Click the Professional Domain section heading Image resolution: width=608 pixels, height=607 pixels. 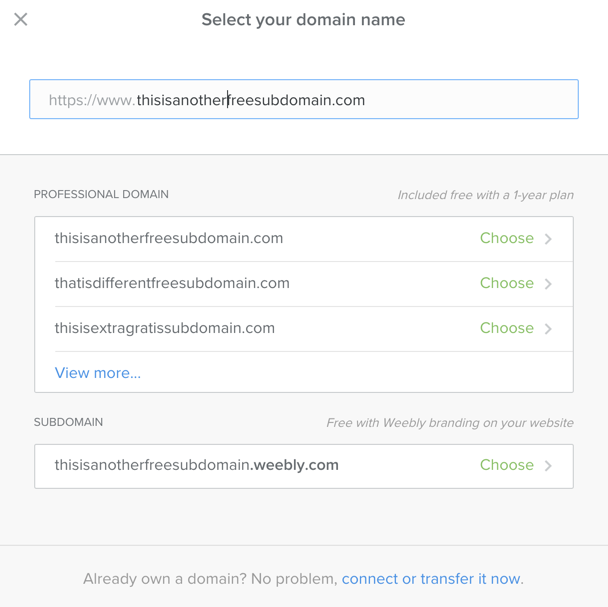(101, 195)
